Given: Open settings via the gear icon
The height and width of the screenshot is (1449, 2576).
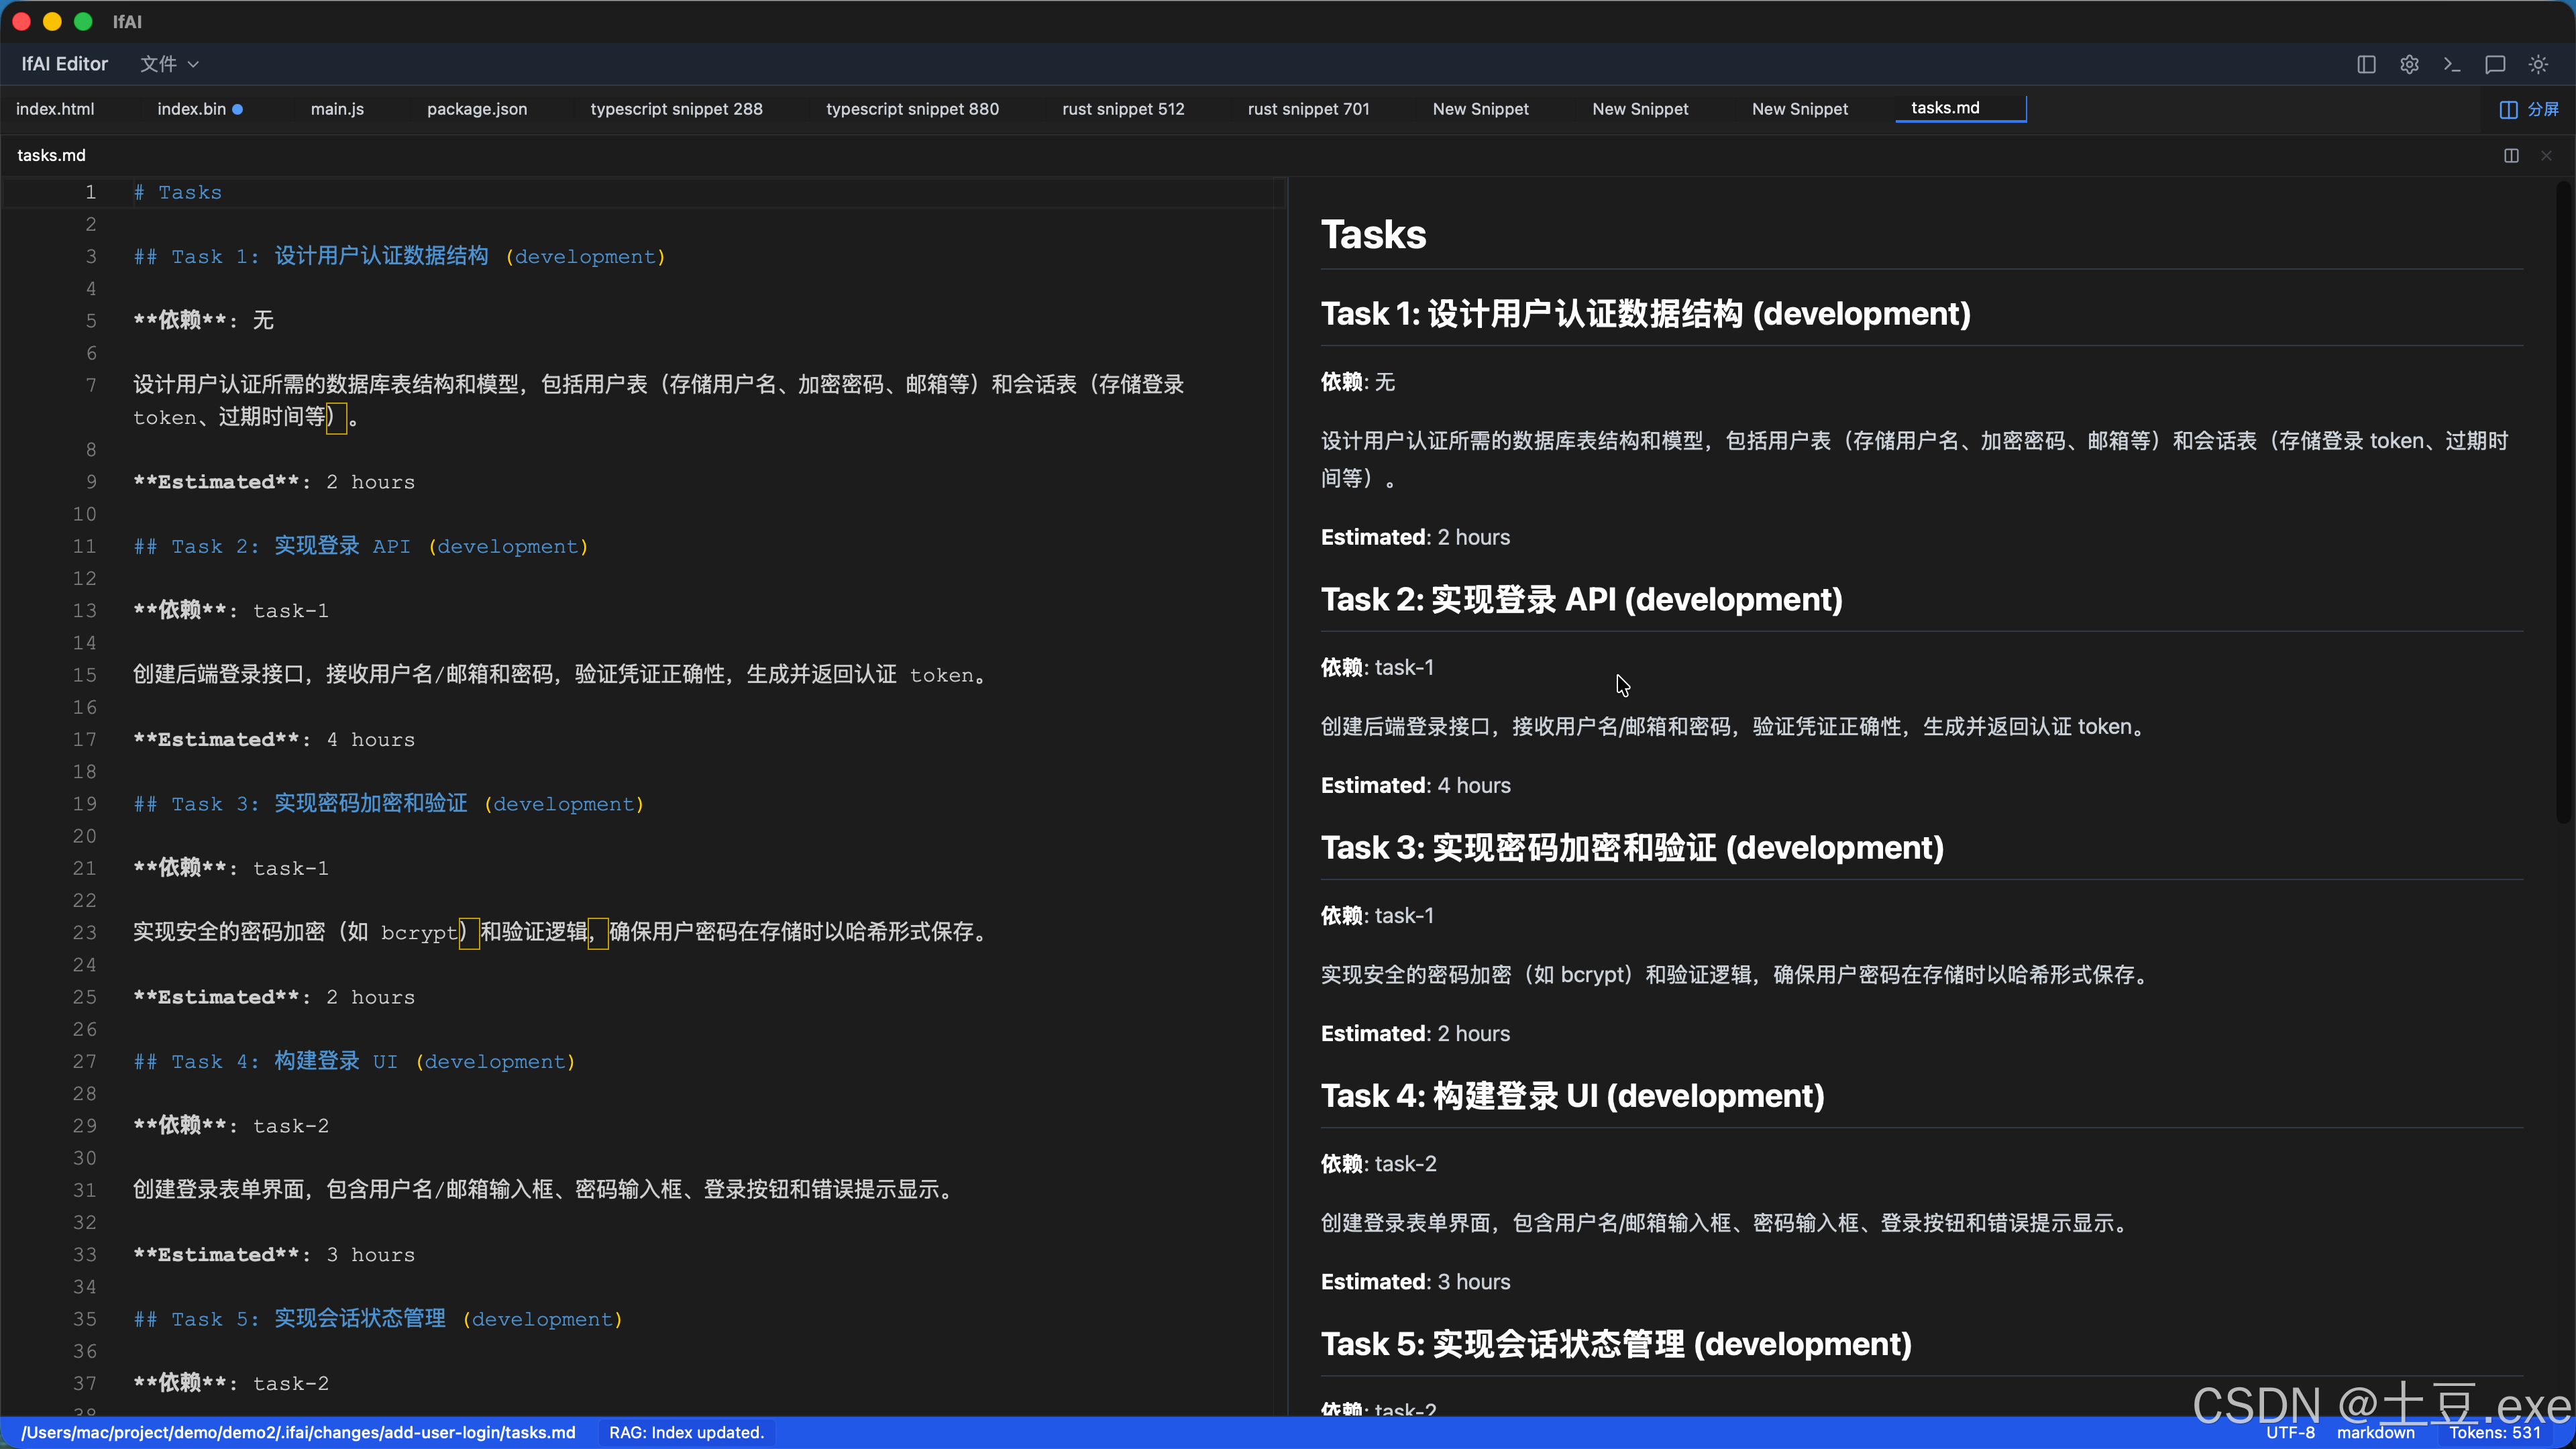Looking at the screenshot, I should 2409,64.
